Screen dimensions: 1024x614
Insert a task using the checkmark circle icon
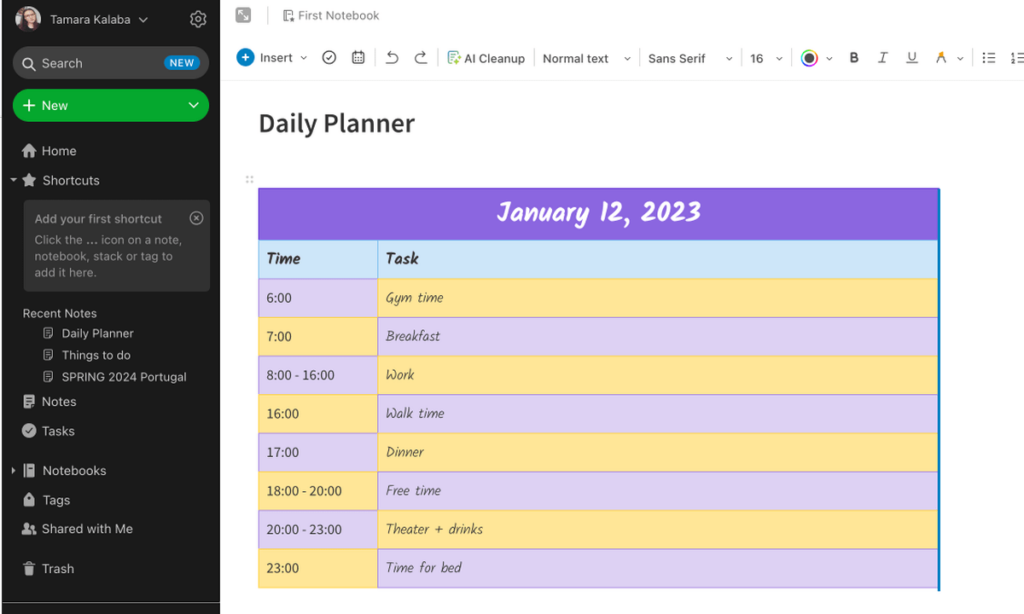coord(329,58)
